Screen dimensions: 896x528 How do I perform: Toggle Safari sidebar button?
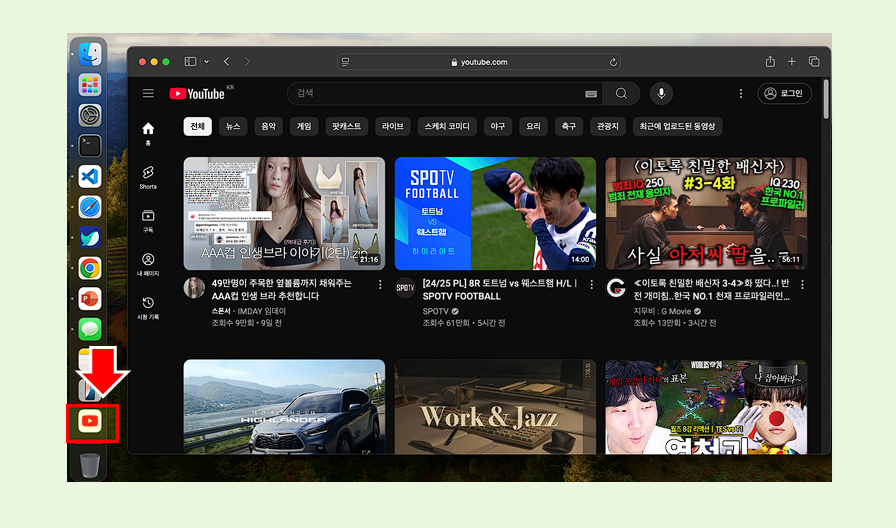190,62
